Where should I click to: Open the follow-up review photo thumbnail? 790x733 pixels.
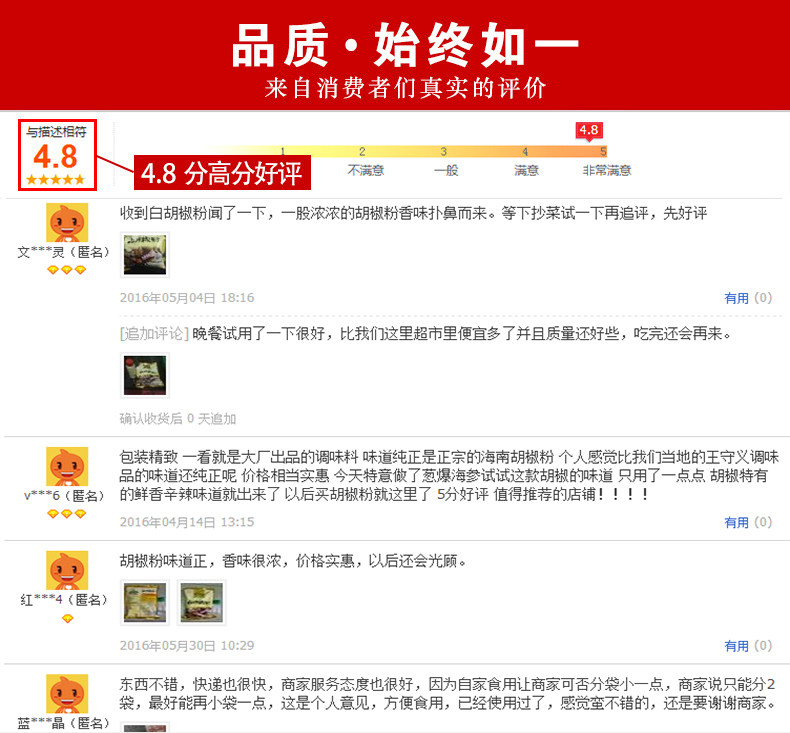coord(145,375)
